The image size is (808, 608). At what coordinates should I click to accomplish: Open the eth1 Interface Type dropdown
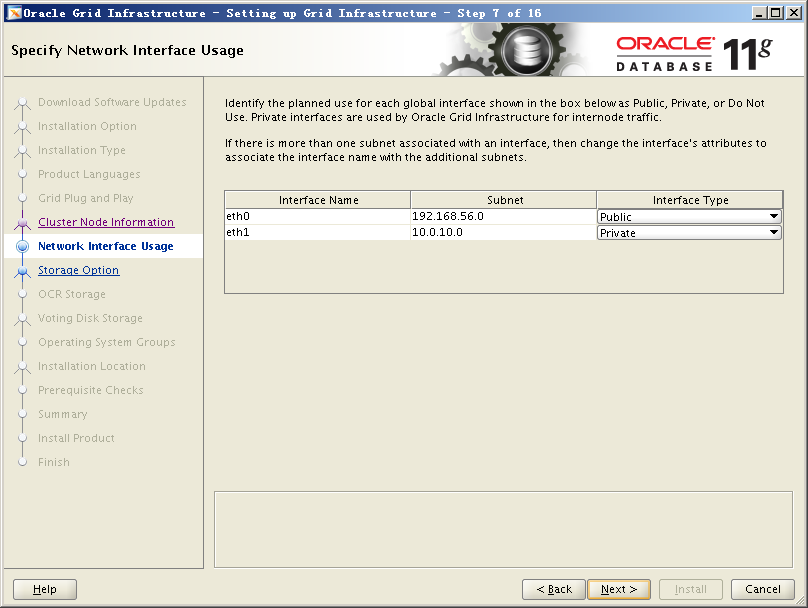[x=689, y=233]
